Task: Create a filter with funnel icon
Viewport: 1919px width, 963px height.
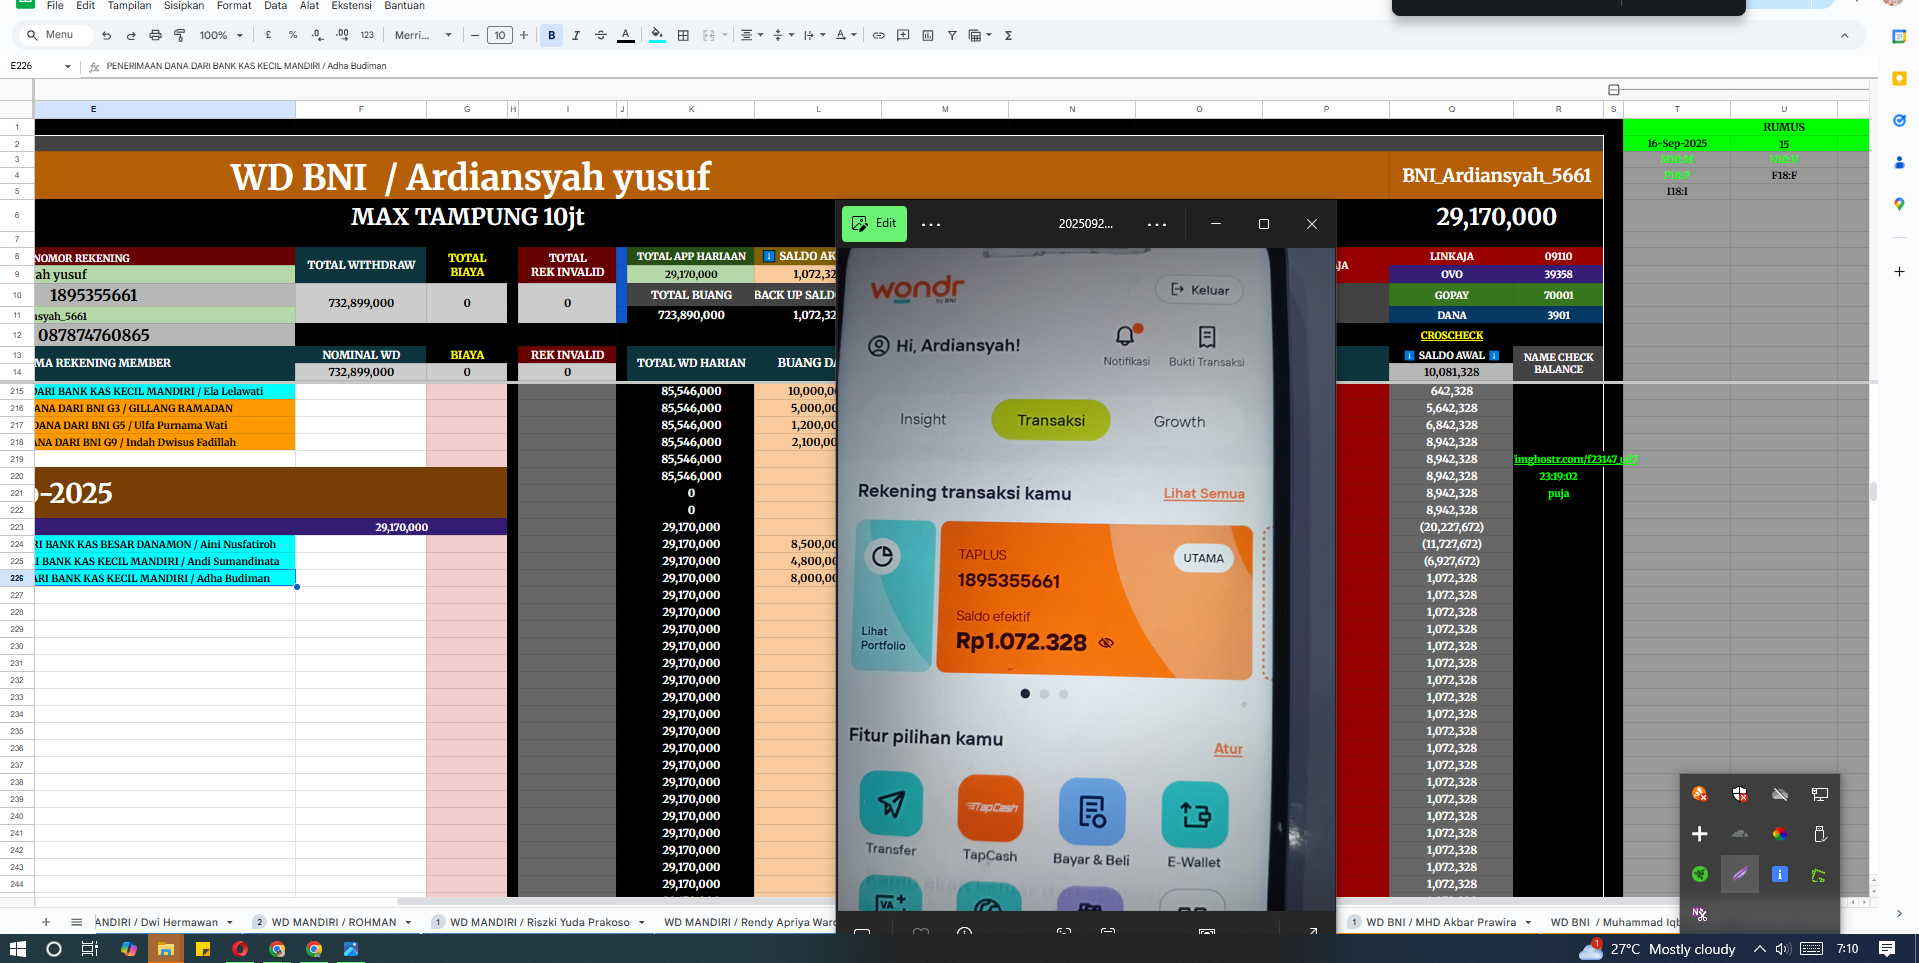Action: point(952,35)
